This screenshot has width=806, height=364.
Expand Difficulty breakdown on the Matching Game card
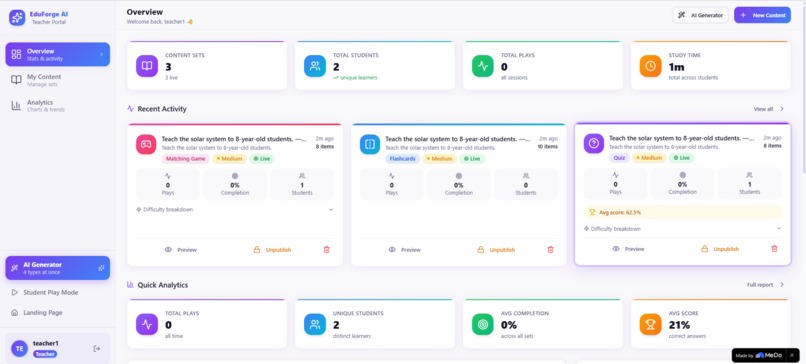234,210
